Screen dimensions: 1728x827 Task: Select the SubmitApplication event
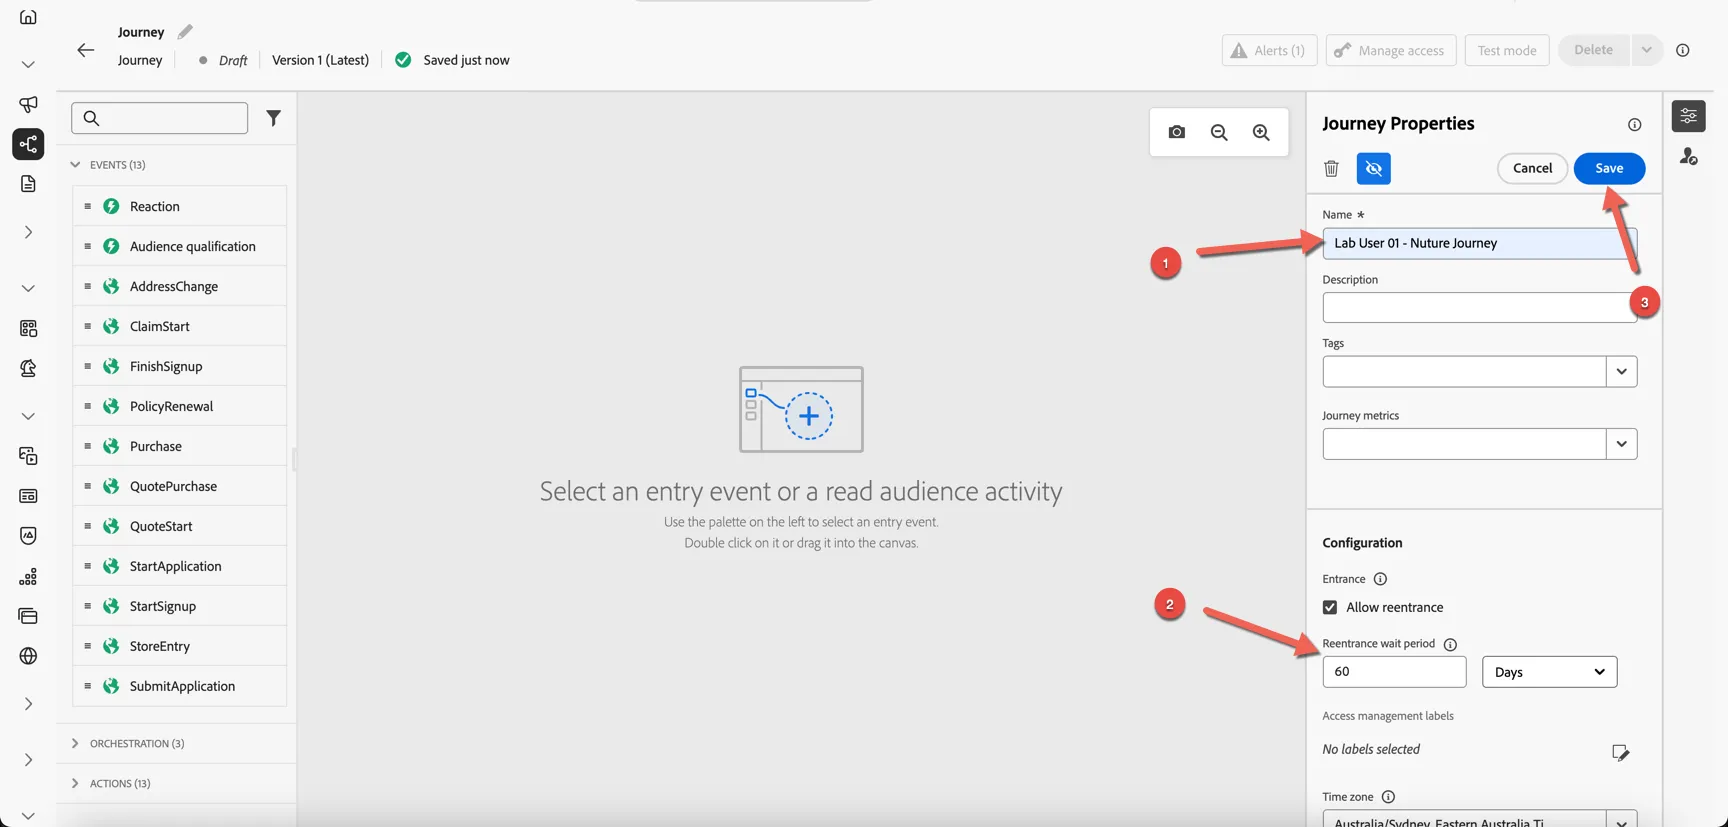180,686
